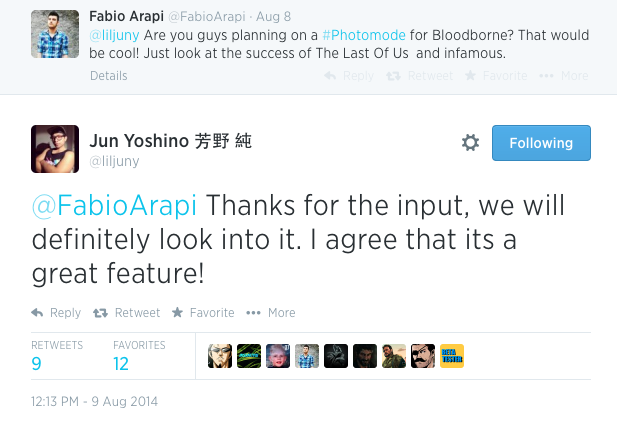Viewport: 617px width, 433px height.
Task: Open the gear settings menu
Action: click(x=470, y=143)
